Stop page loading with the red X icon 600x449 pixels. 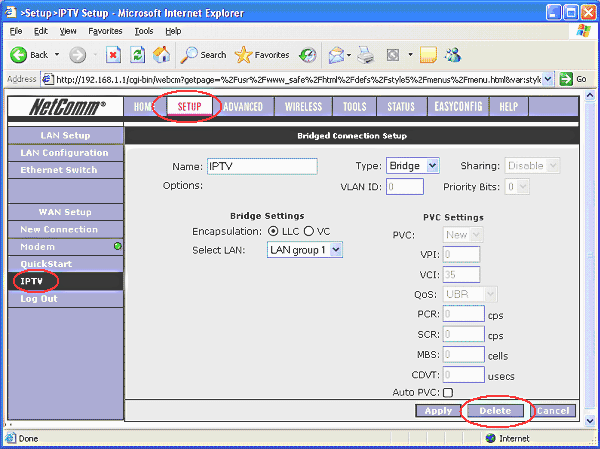tap(113, 55)
